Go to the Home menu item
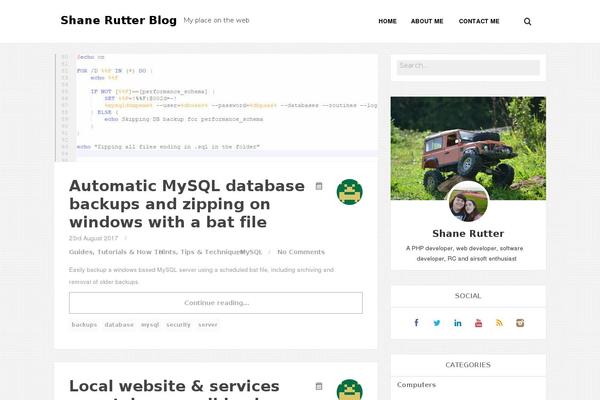This screenshot has width=600, height=400. point(387,21)
